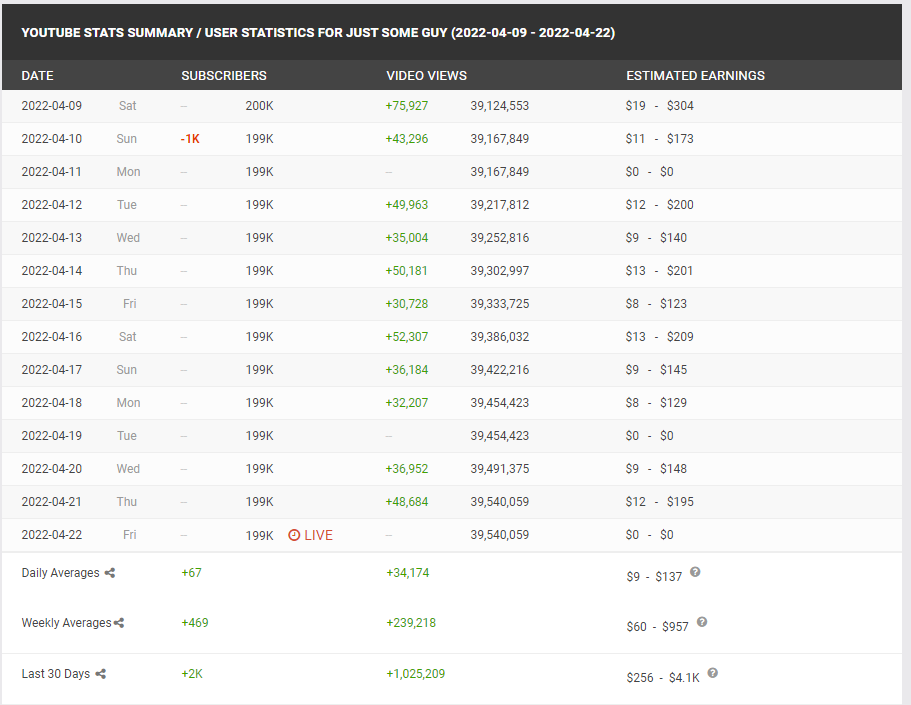This screenshot has width=911, height=705.
Task: Select date cell 2022-04-22
Action: [52, 535]
